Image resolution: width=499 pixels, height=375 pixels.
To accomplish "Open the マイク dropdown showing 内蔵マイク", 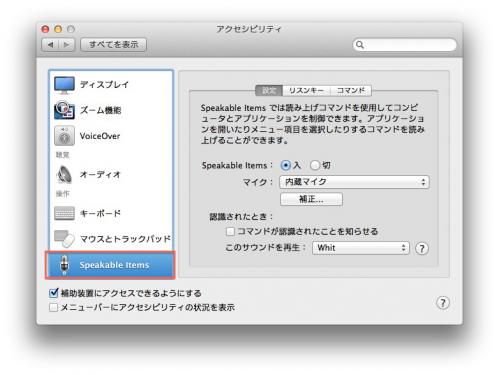I will pyautogui.click(x=354, y=182).
